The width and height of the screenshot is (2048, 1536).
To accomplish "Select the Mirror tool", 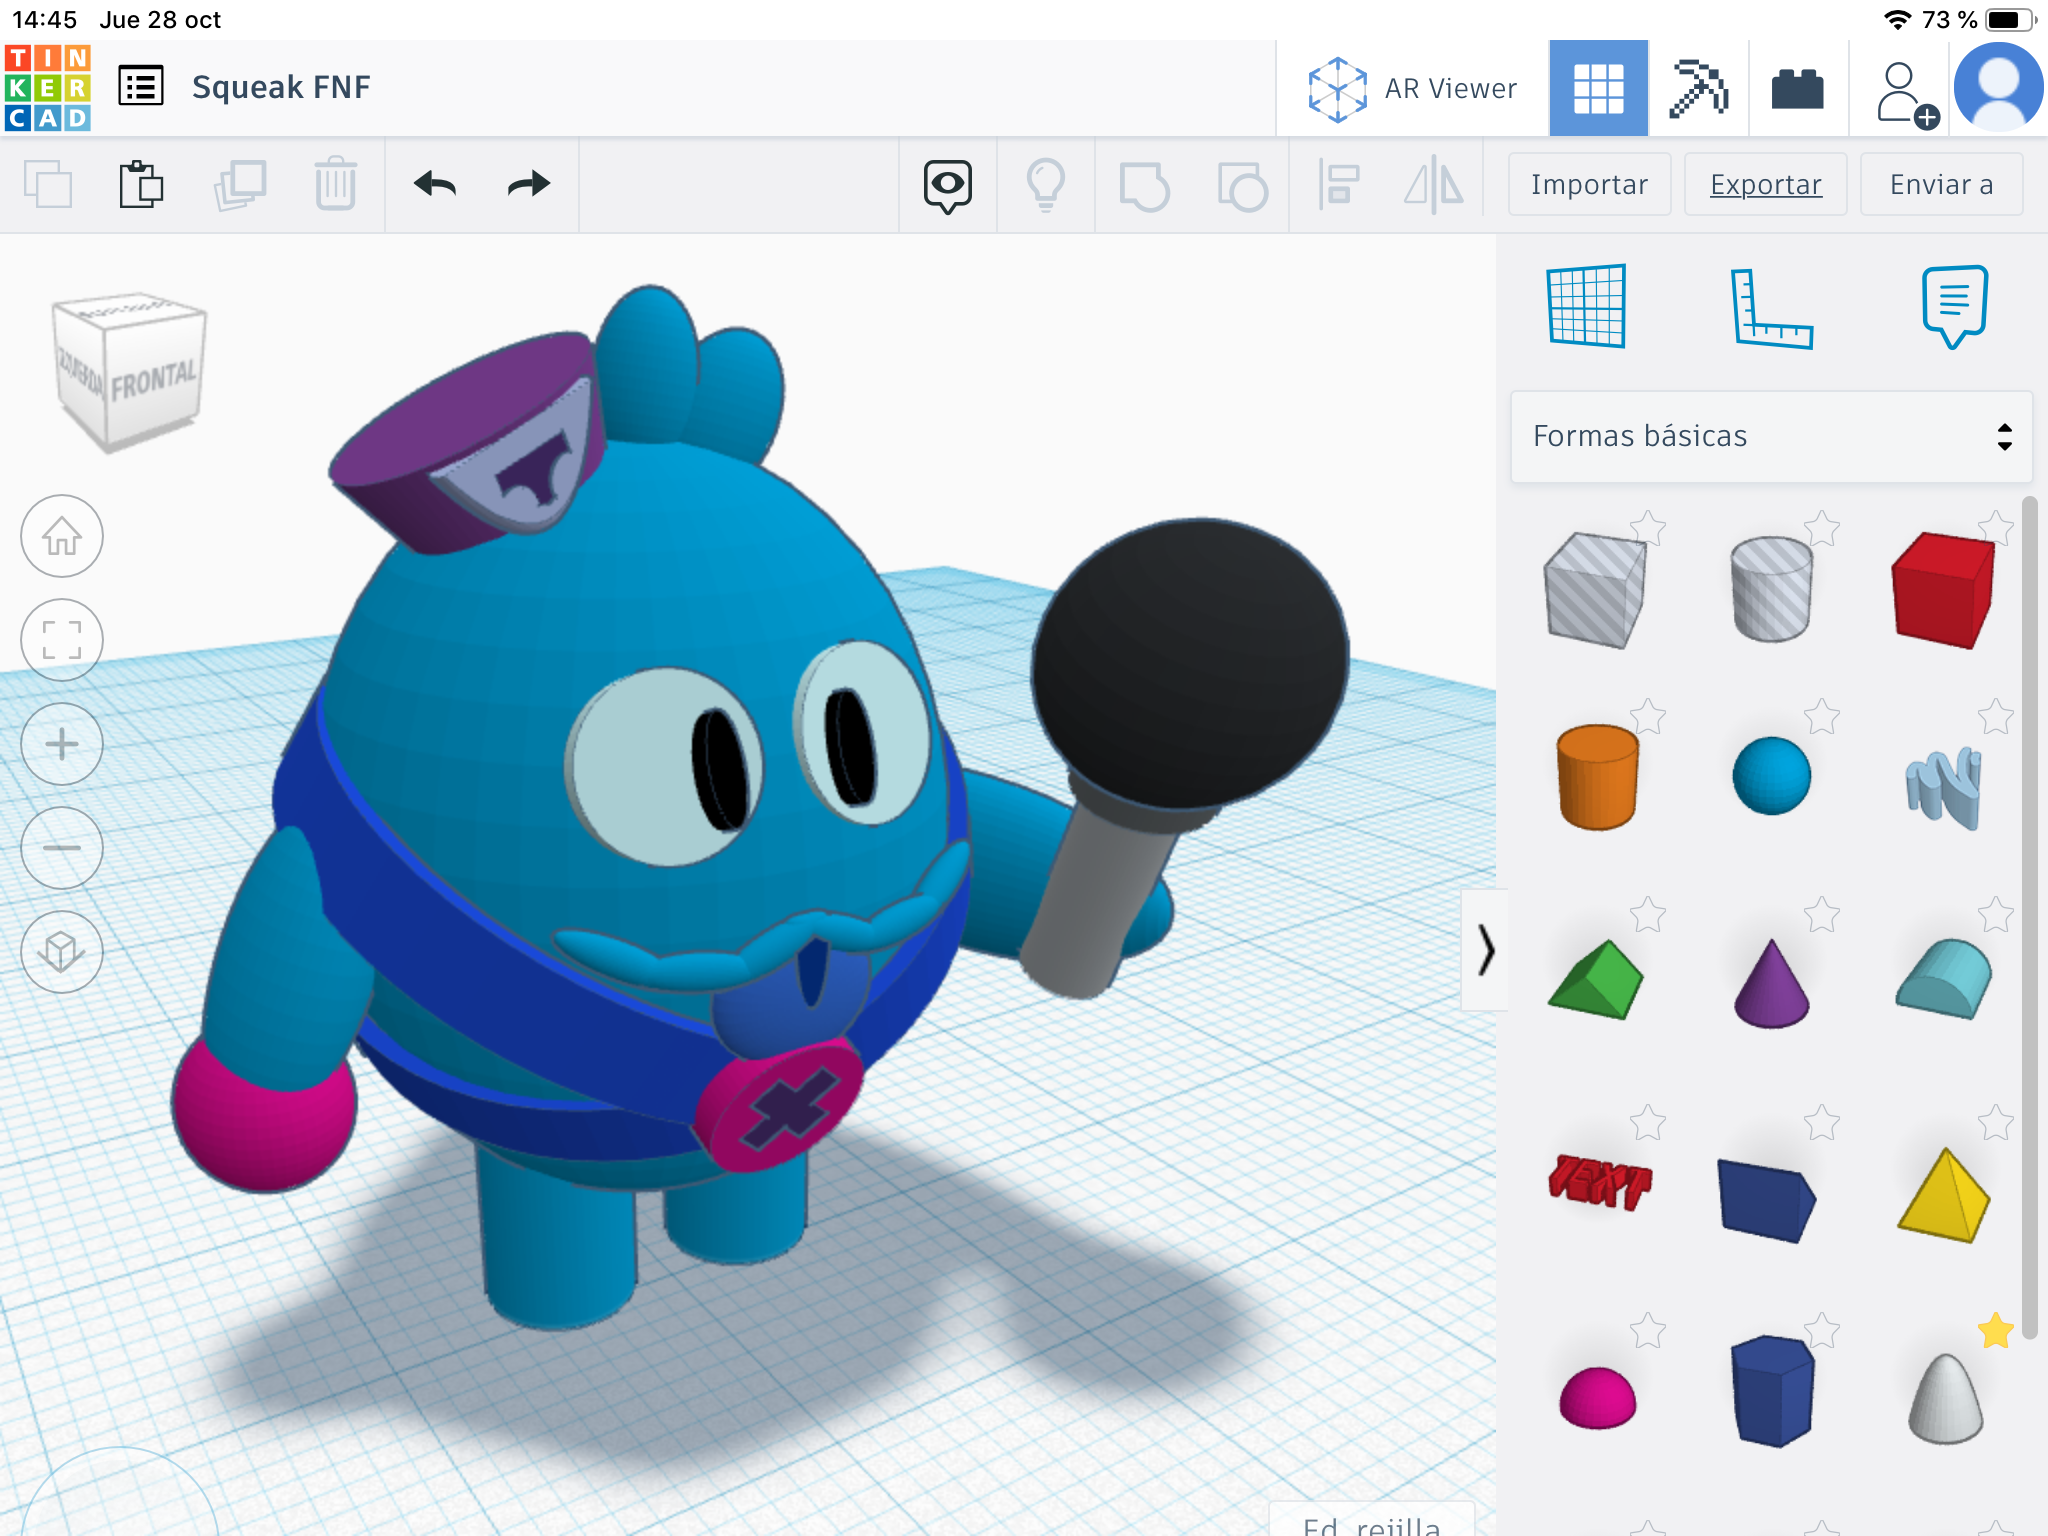I will pyautogui.click(x=1437, y=185).
